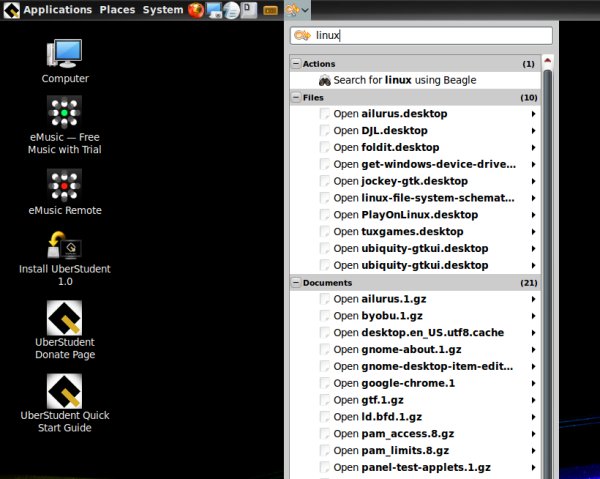Click the dictionary 'D' page launcher icon
The height and width of the screenshot is (479, 600).
point(249,10)
